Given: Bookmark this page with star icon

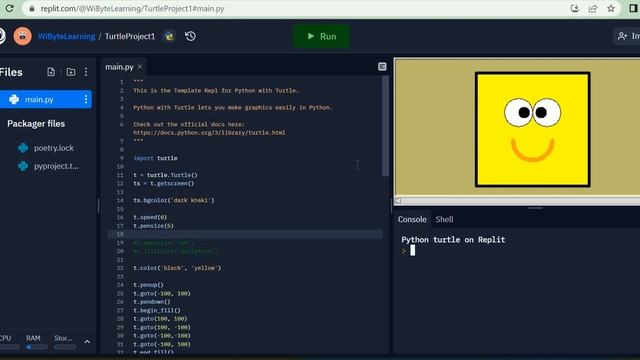Looking at the screenshot, I should point(611,8).
